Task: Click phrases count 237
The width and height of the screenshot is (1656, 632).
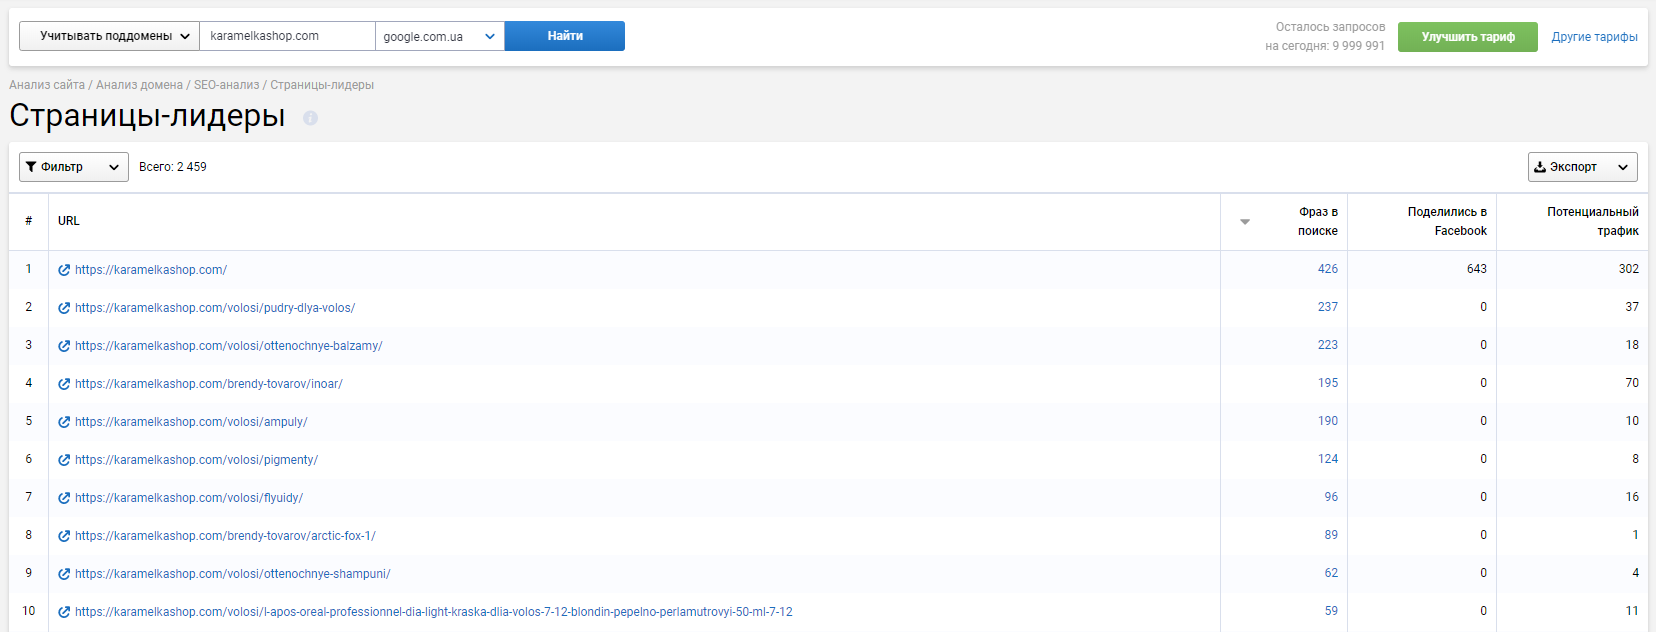Action: (x=1327, y=307)
